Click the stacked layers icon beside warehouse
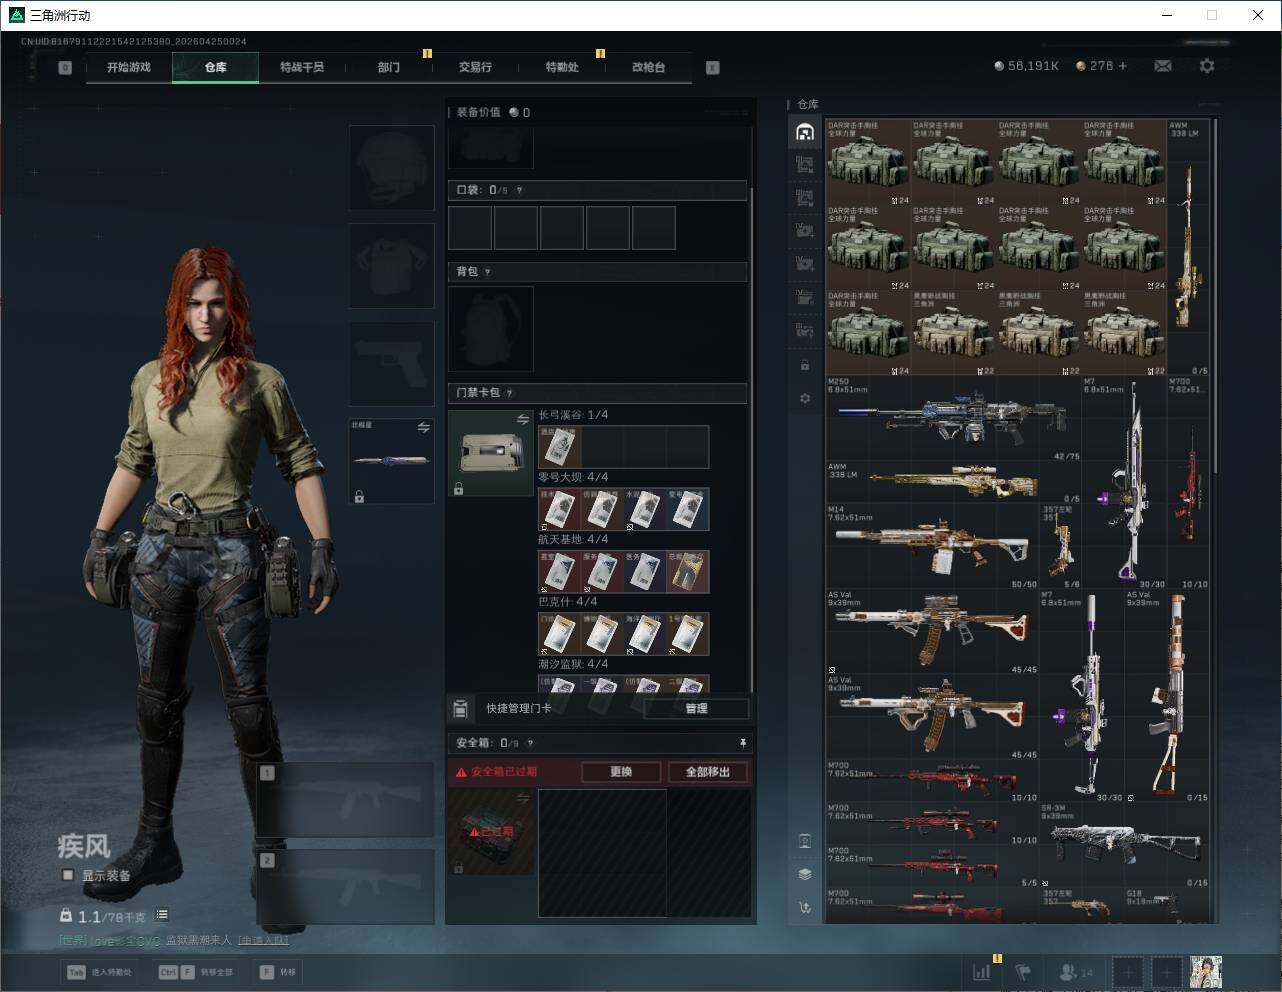 805,874
